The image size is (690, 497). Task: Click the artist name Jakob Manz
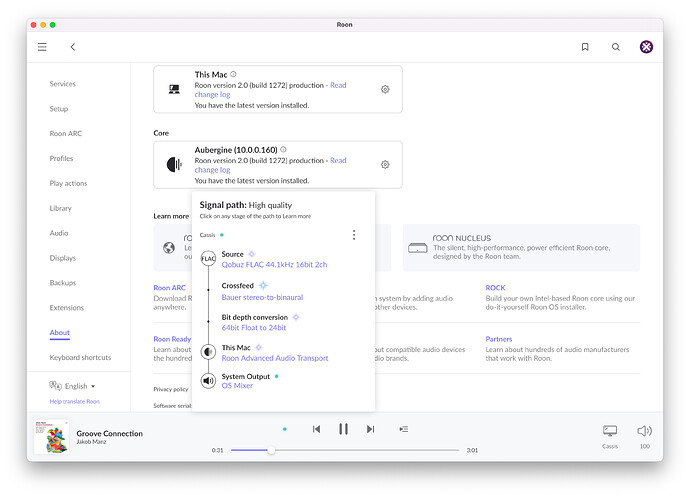pos(91,442)
